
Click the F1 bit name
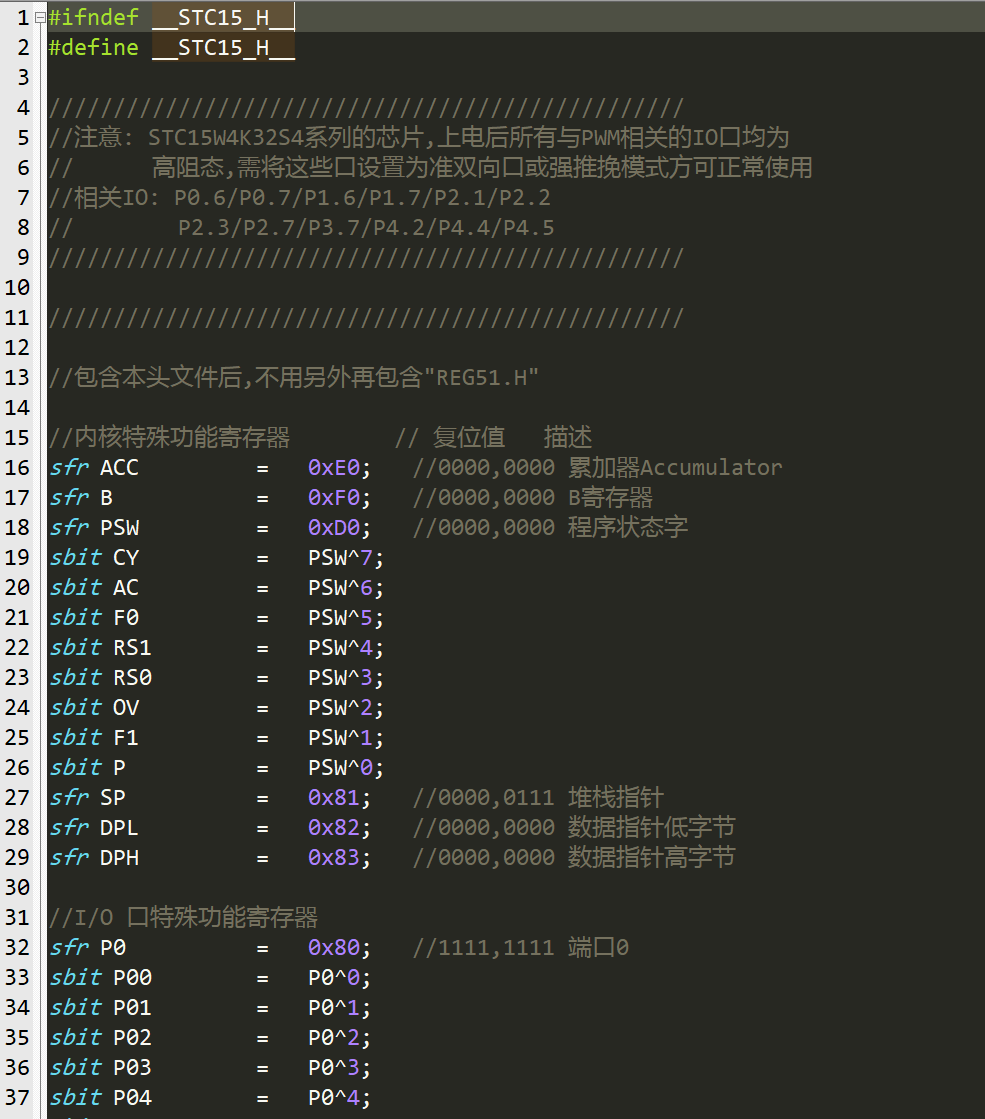[x=126, y=737]
